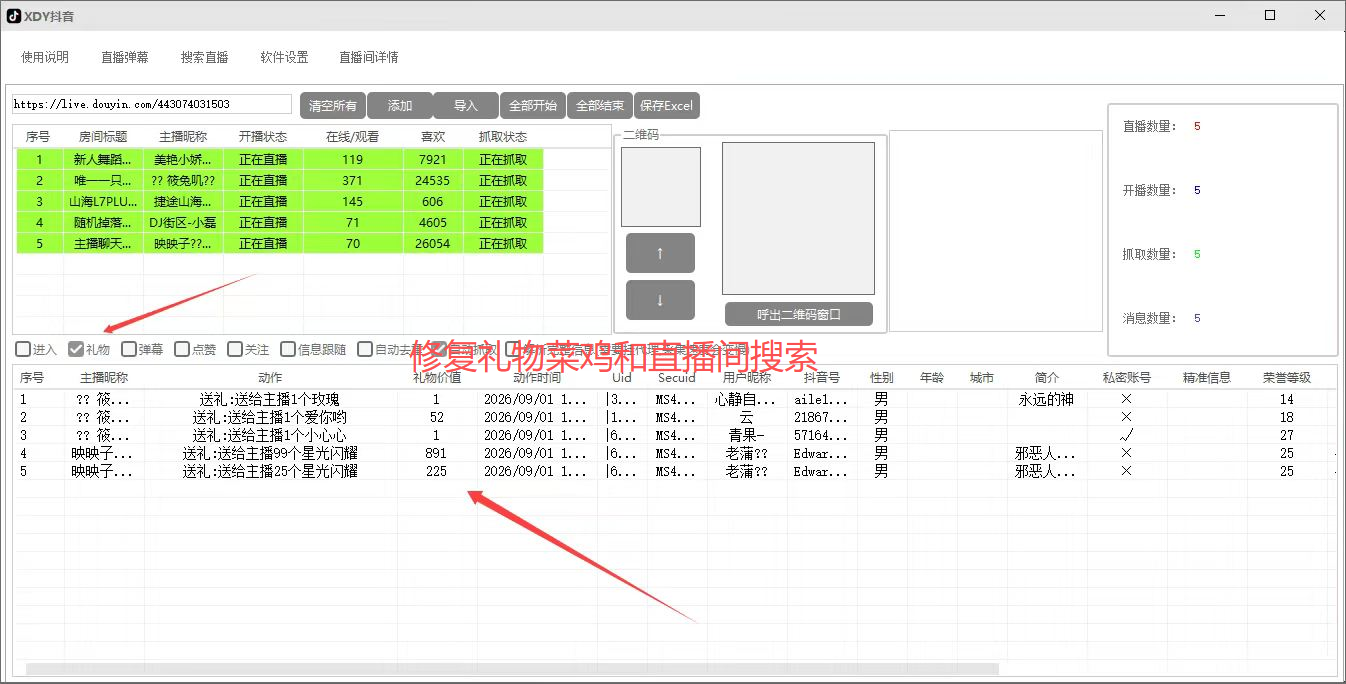Select gift row 送礼:送给主播99个星光闪耀

pyautogui.click(x=676, y=453)
